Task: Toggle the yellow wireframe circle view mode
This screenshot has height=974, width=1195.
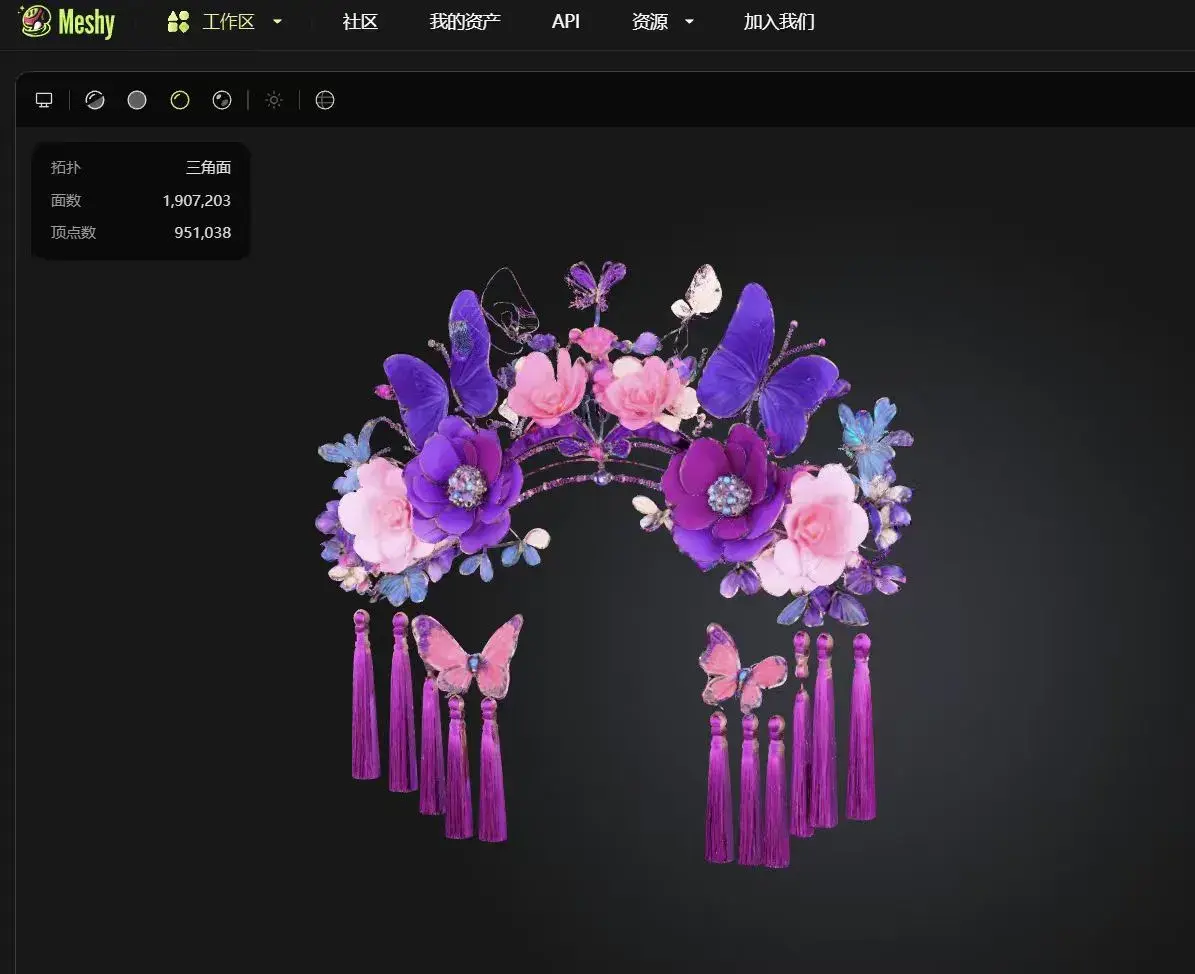Action: coord(180,99)
